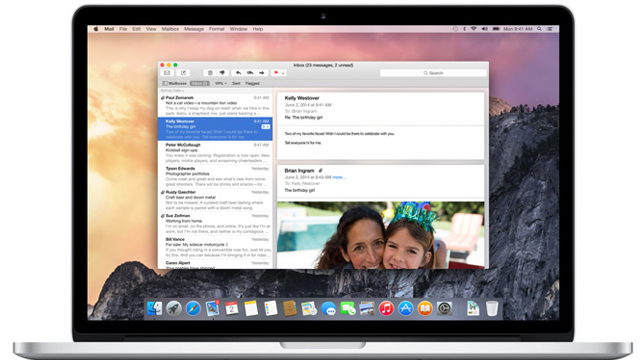Open Maps from the Dock
The width and height of the screenshot is (640, 360).
click(x=309, y=309)
